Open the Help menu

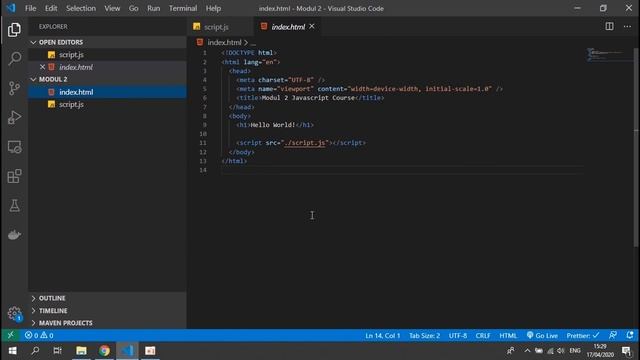tap(213, 8)
